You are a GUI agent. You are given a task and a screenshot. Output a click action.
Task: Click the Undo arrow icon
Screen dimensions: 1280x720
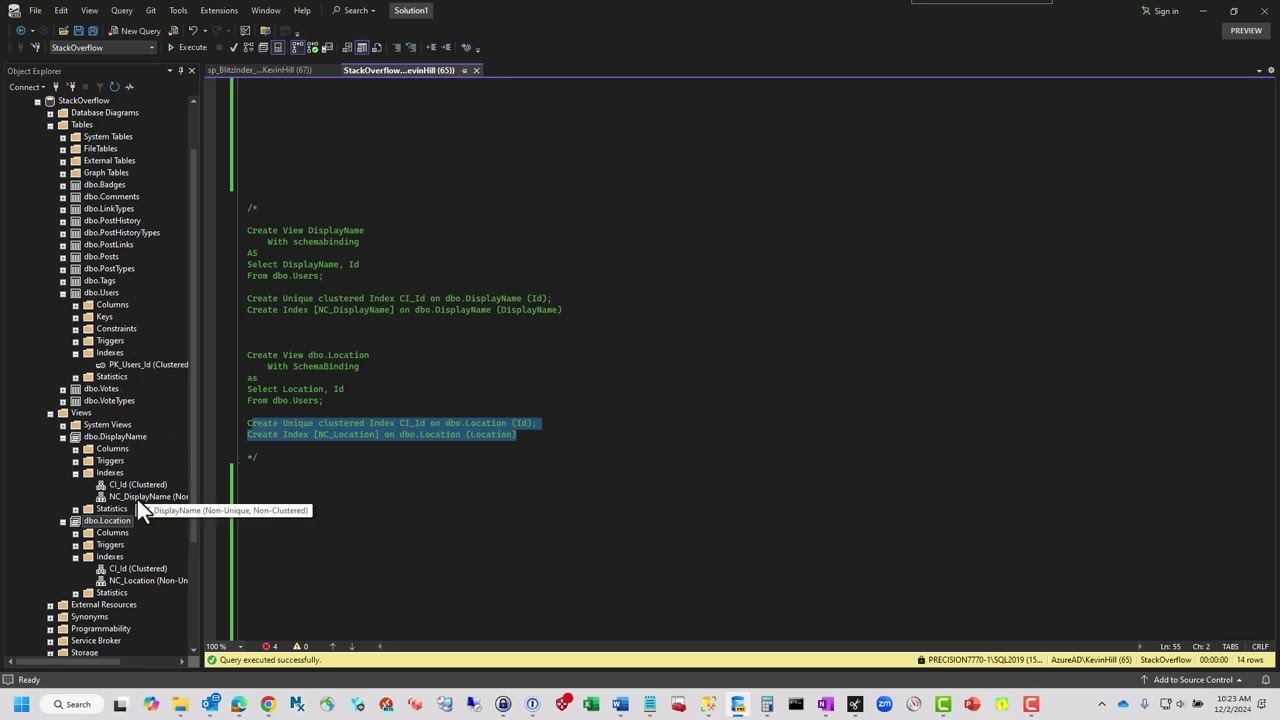click(193, 30)
